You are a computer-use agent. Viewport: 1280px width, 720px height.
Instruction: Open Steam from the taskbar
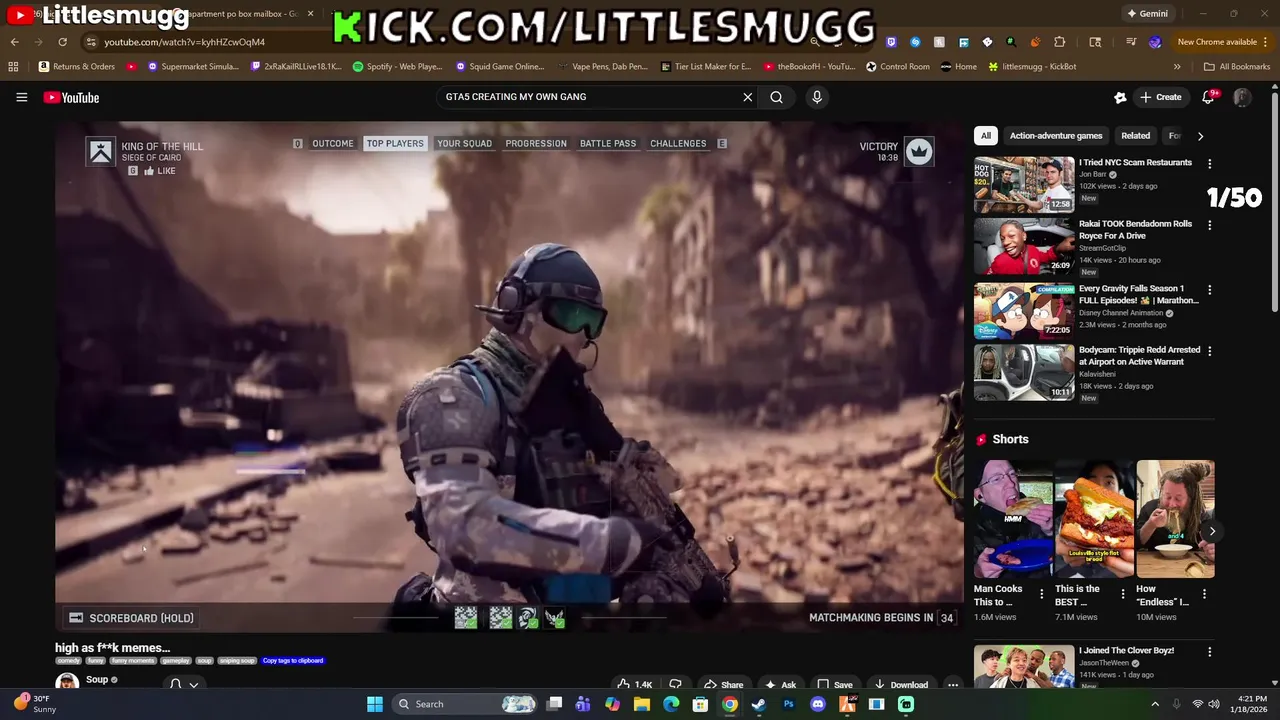click(759, 704)
